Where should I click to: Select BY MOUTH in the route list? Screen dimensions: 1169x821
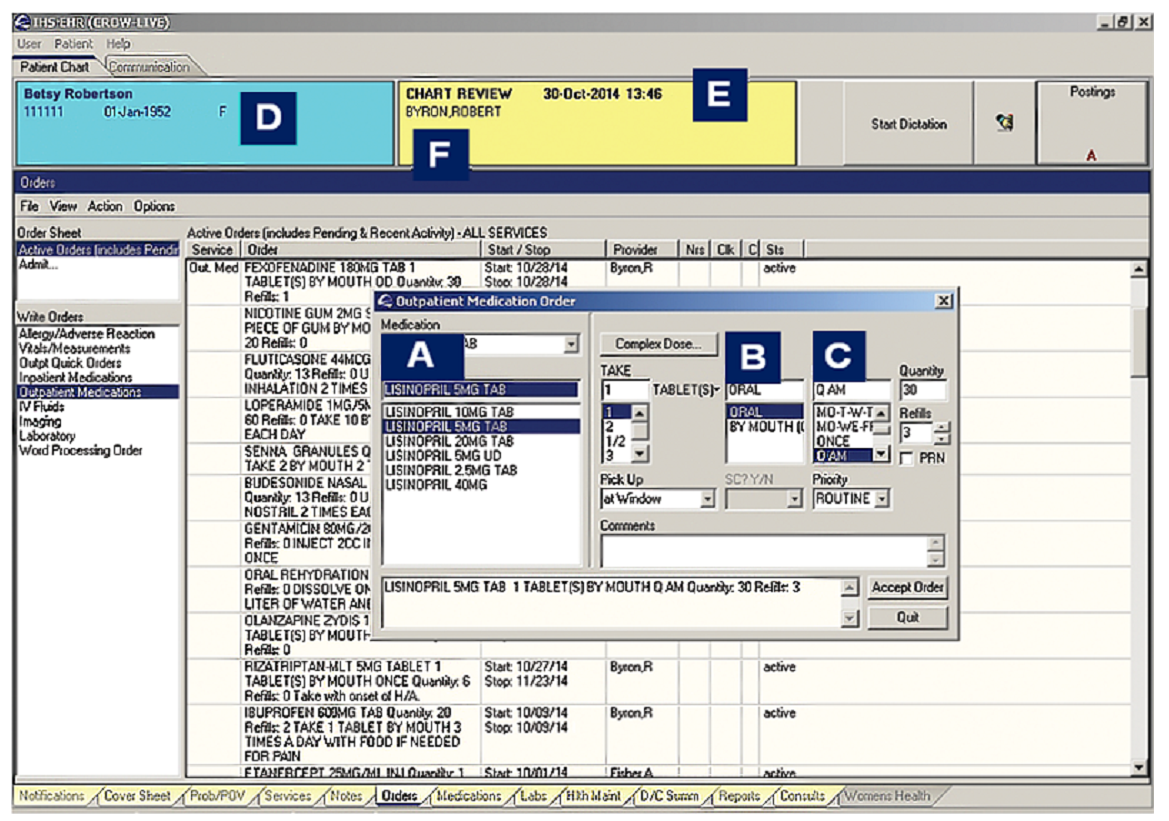coord(766,427)
